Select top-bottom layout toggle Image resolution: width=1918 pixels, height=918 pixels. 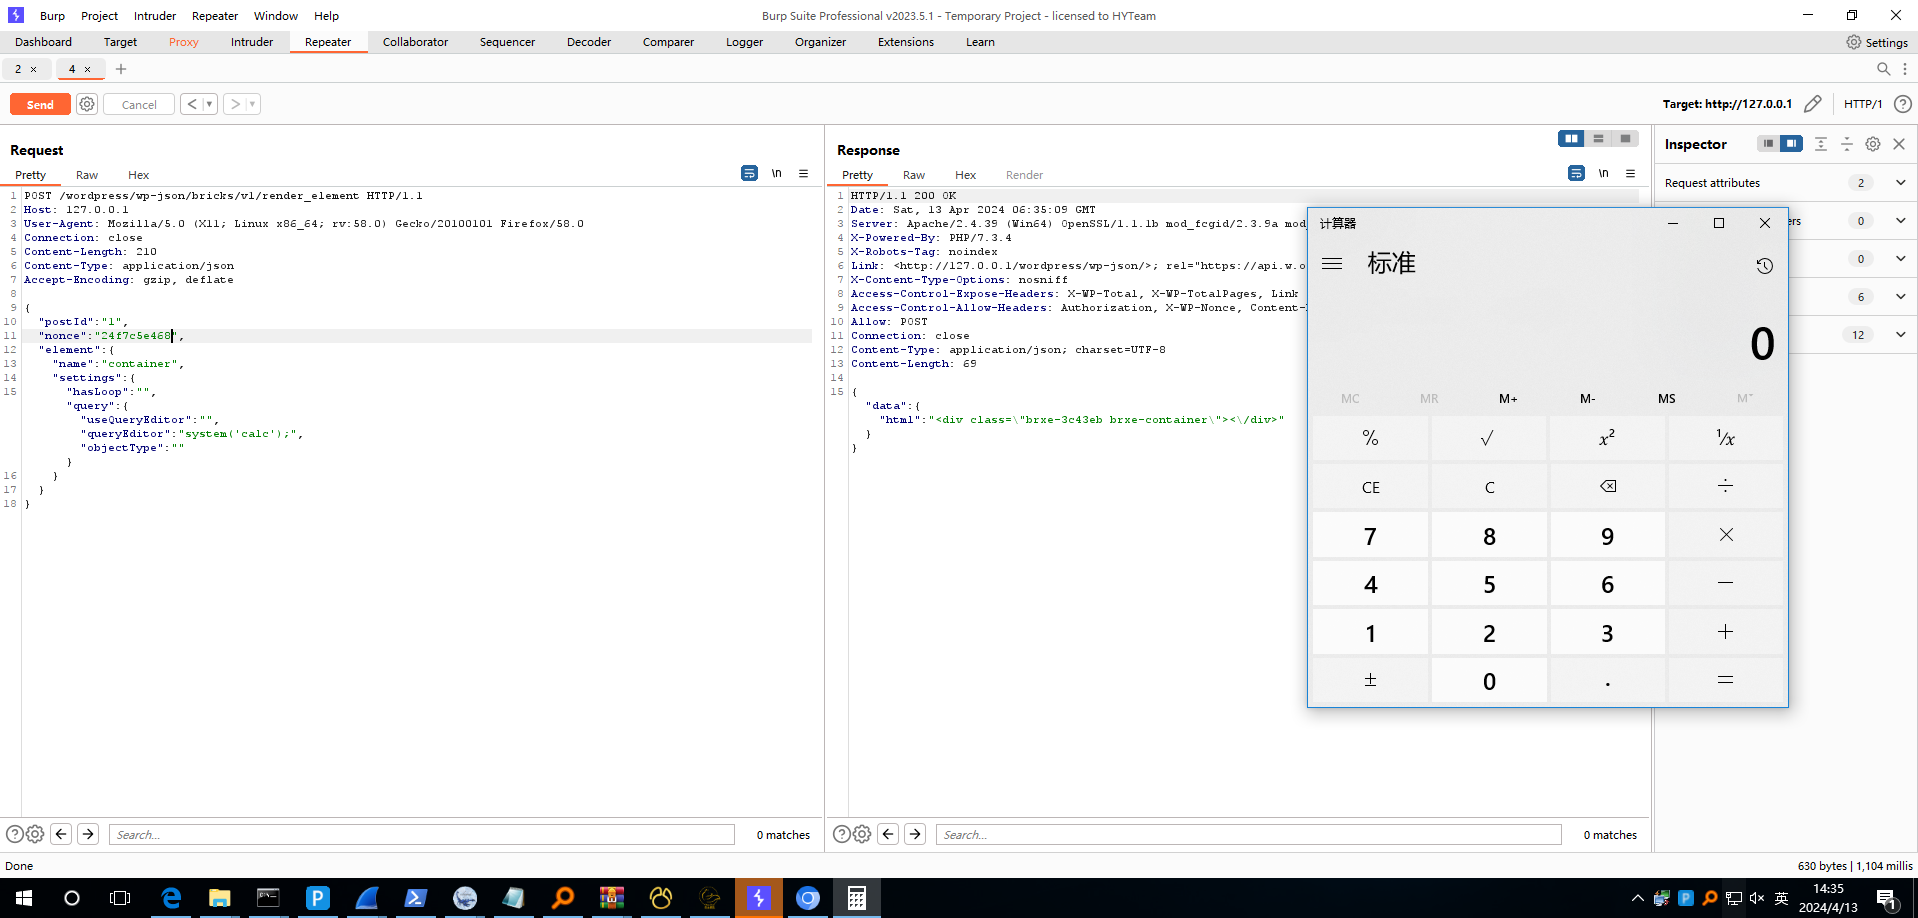point(1598,139)
